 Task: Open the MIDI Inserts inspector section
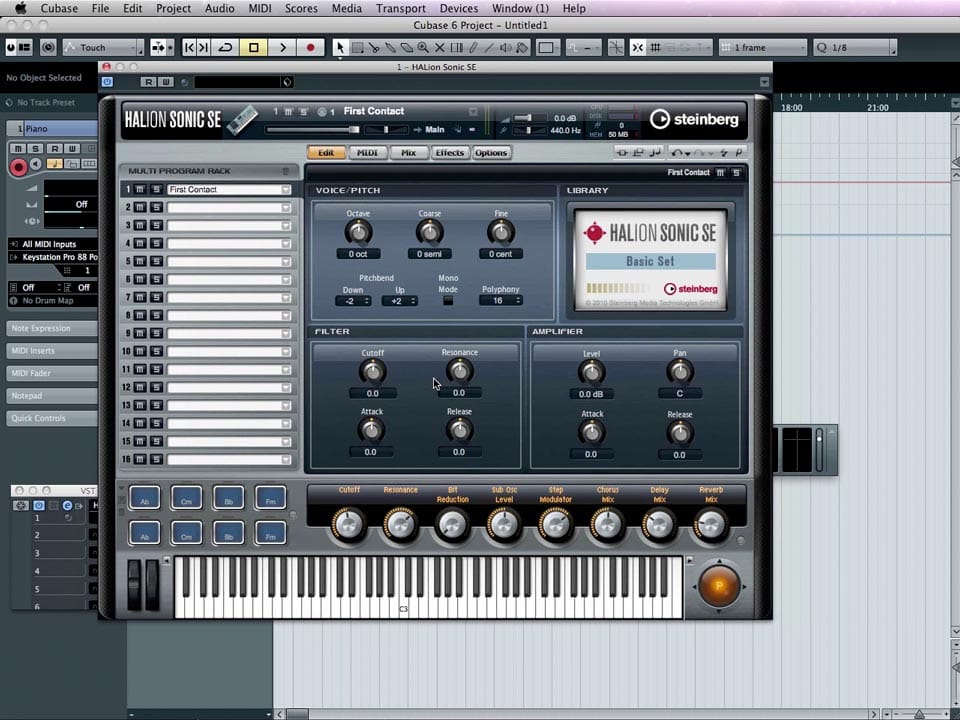(52, 351)
